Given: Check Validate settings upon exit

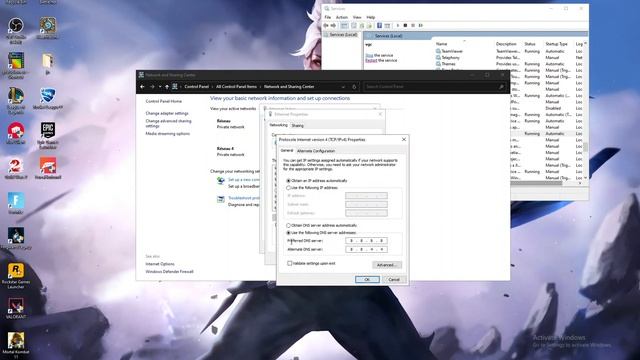Looking at the screenshot, I should [289, 263].
